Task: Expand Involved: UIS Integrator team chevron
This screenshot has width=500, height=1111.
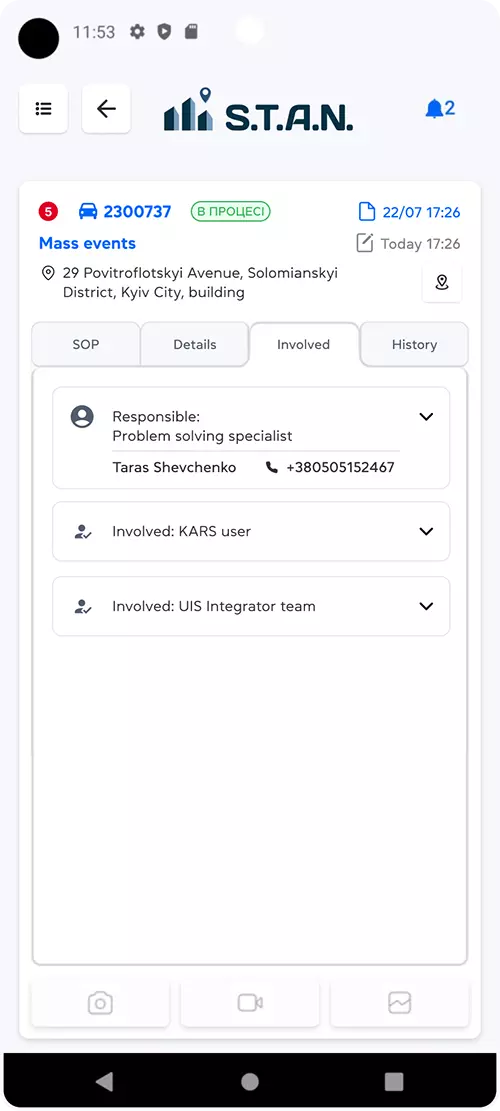Action: click(x=426, y=607)
